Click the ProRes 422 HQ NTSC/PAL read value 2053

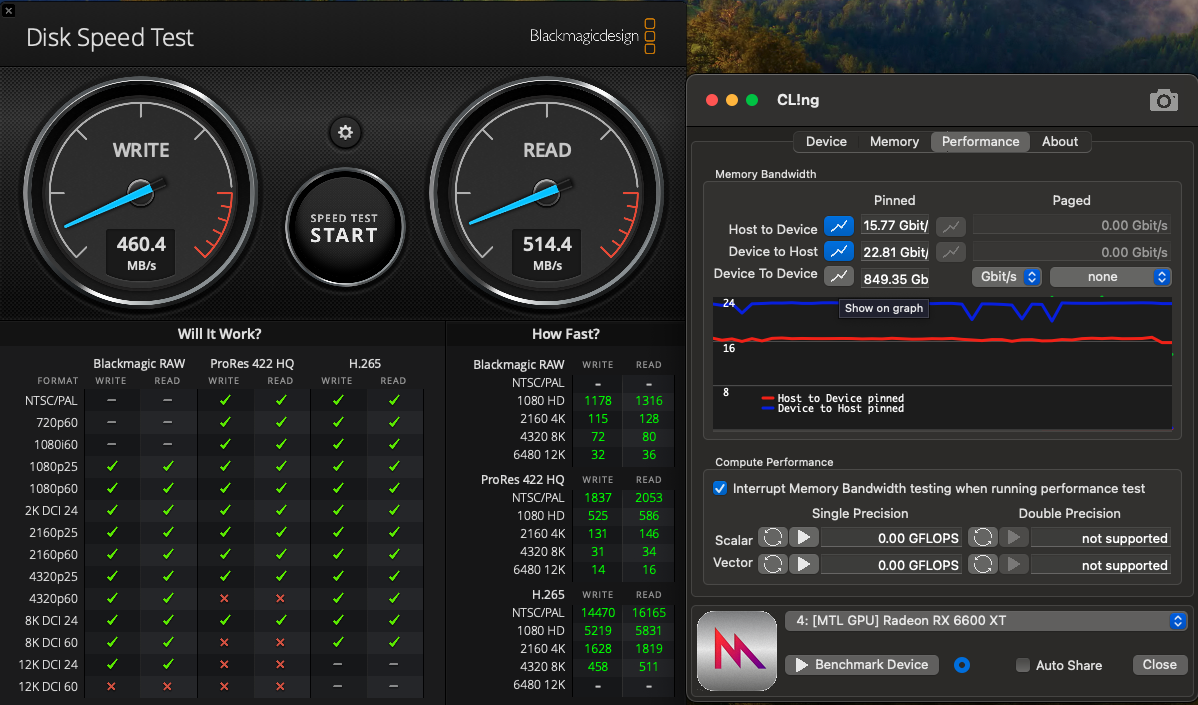pyautogui.click(x=649, y=497)
